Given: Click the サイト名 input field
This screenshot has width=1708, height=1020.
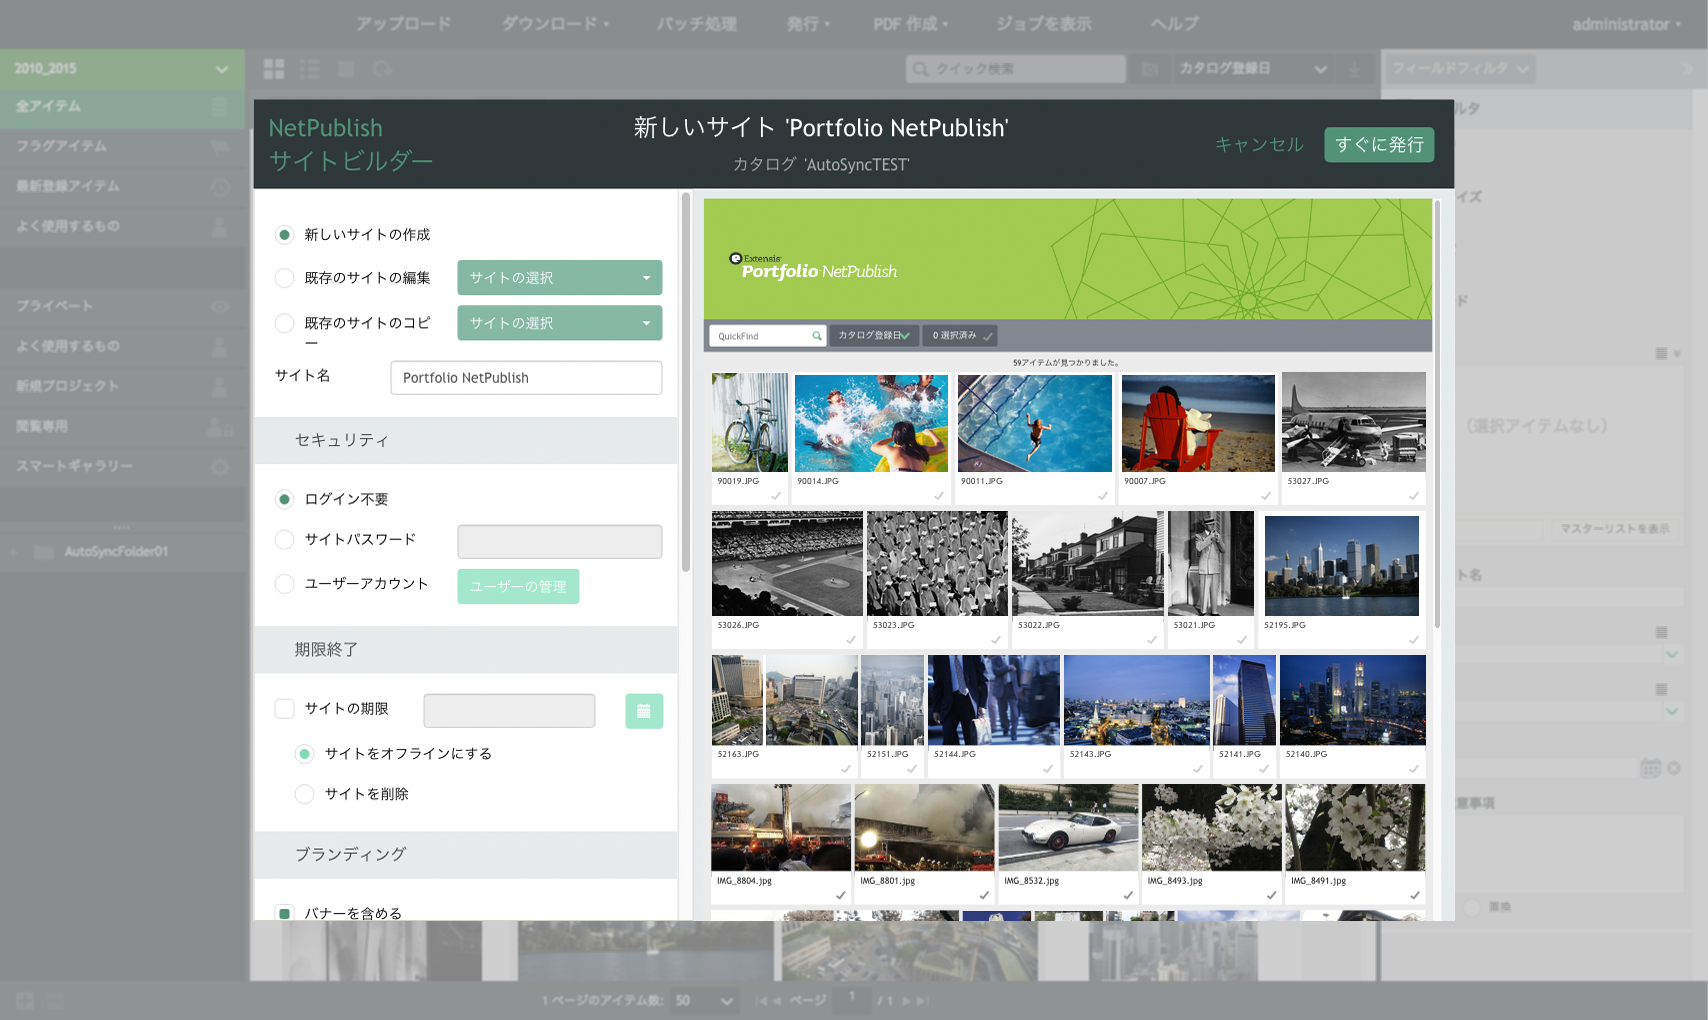Looking at the screenshot, I should pos(526,378).
